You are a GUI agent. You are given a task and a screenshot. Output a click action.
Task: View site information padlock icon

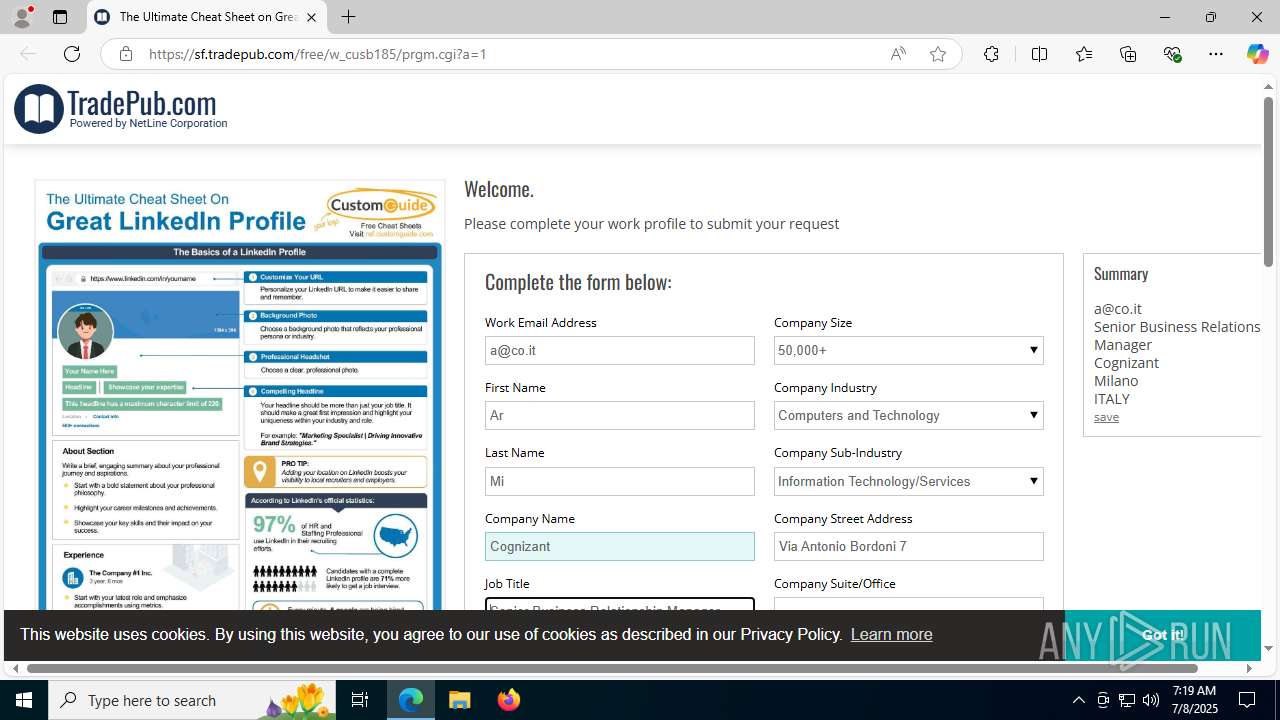pyautogui.click(x=125, y=54)
